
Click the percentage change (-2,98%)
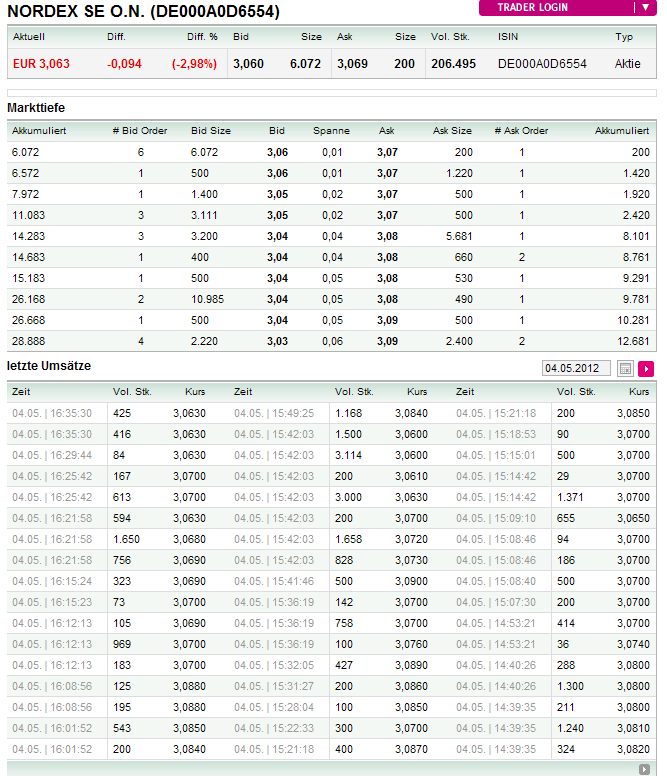click(194, 64)
